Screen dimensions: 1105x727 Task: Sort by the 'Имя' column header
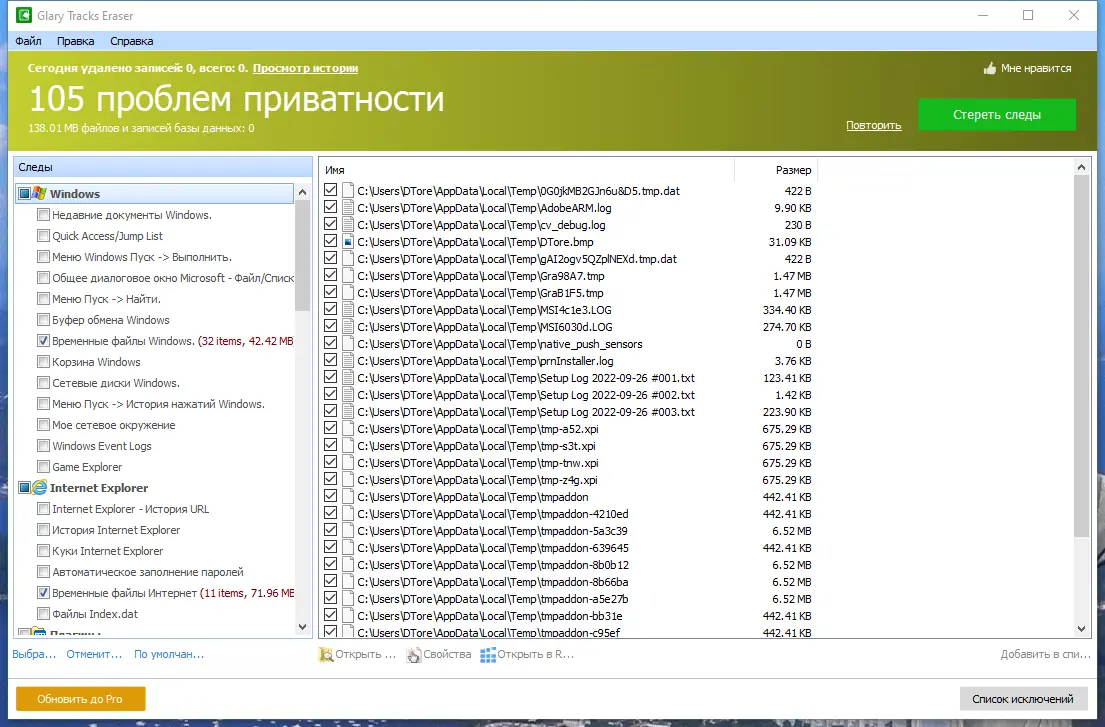[x=526, y=170]
